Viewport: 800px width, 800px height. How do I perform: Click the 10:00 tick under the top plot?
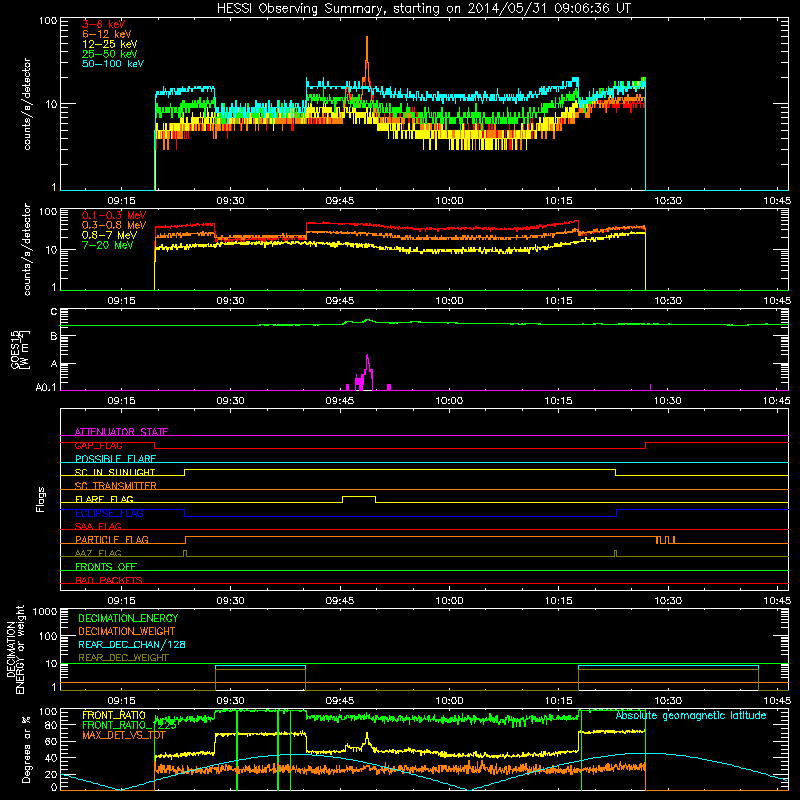coord(449,201)
